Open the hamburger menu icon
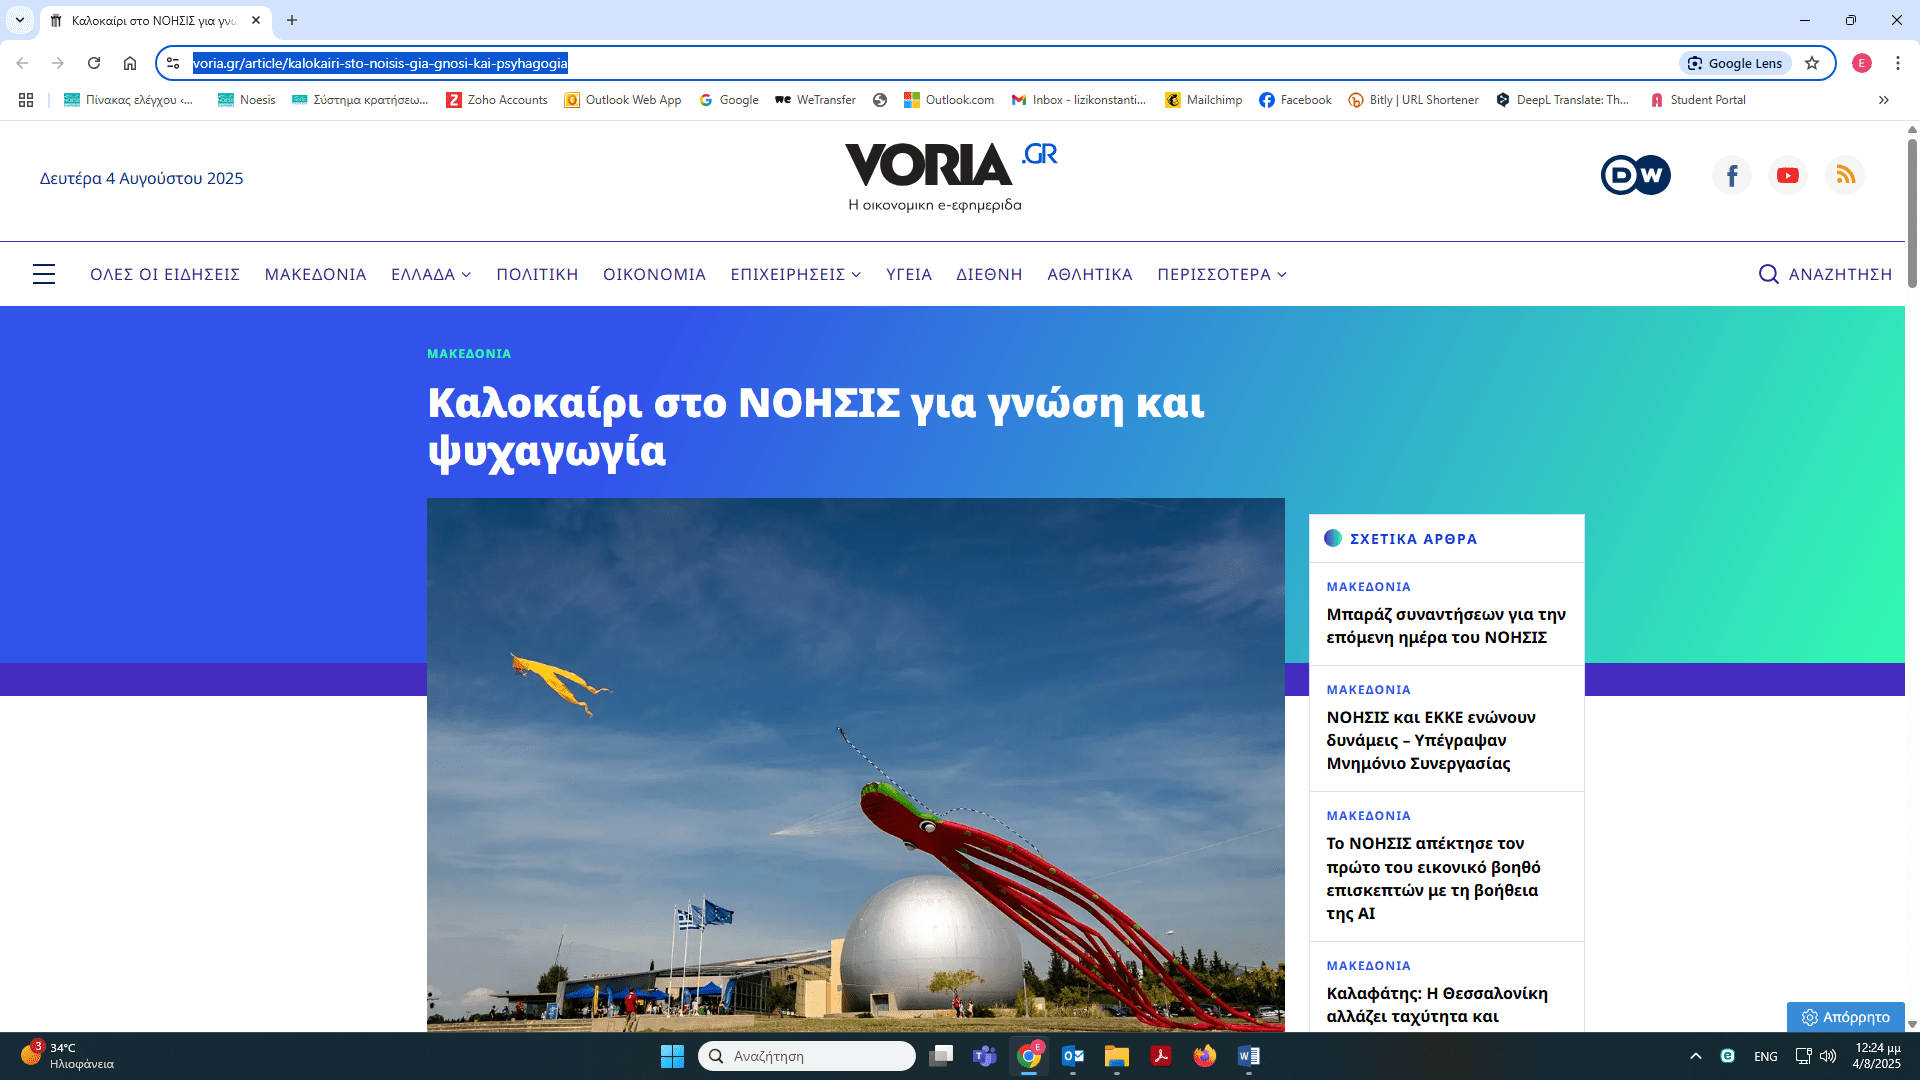 tap(44, 274)
